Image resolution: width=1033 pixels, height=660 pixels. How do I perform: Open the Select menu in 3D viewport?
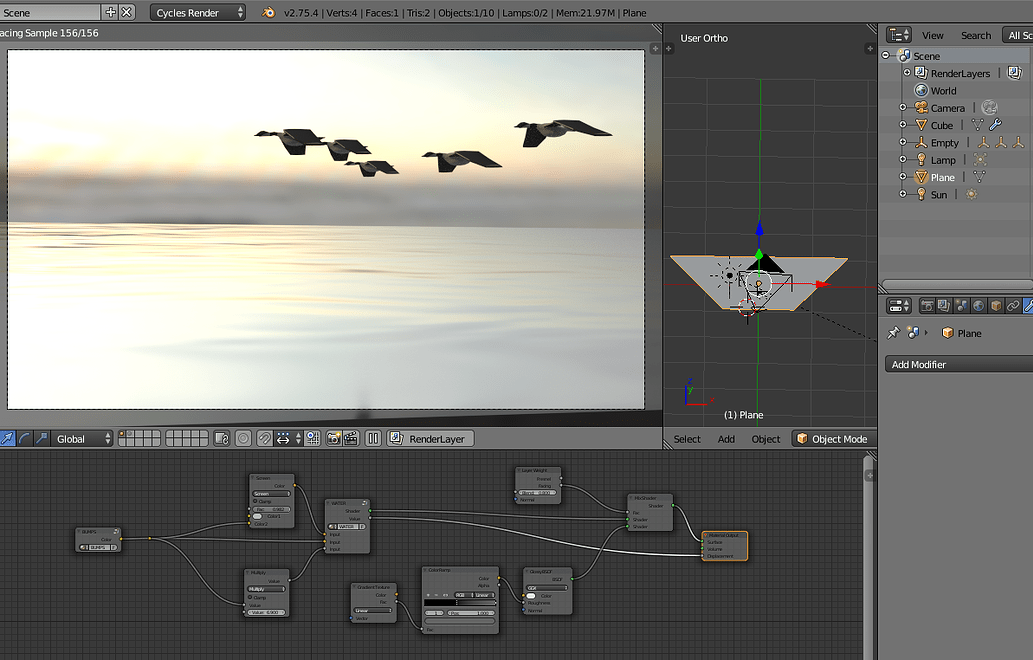[686, 439]
